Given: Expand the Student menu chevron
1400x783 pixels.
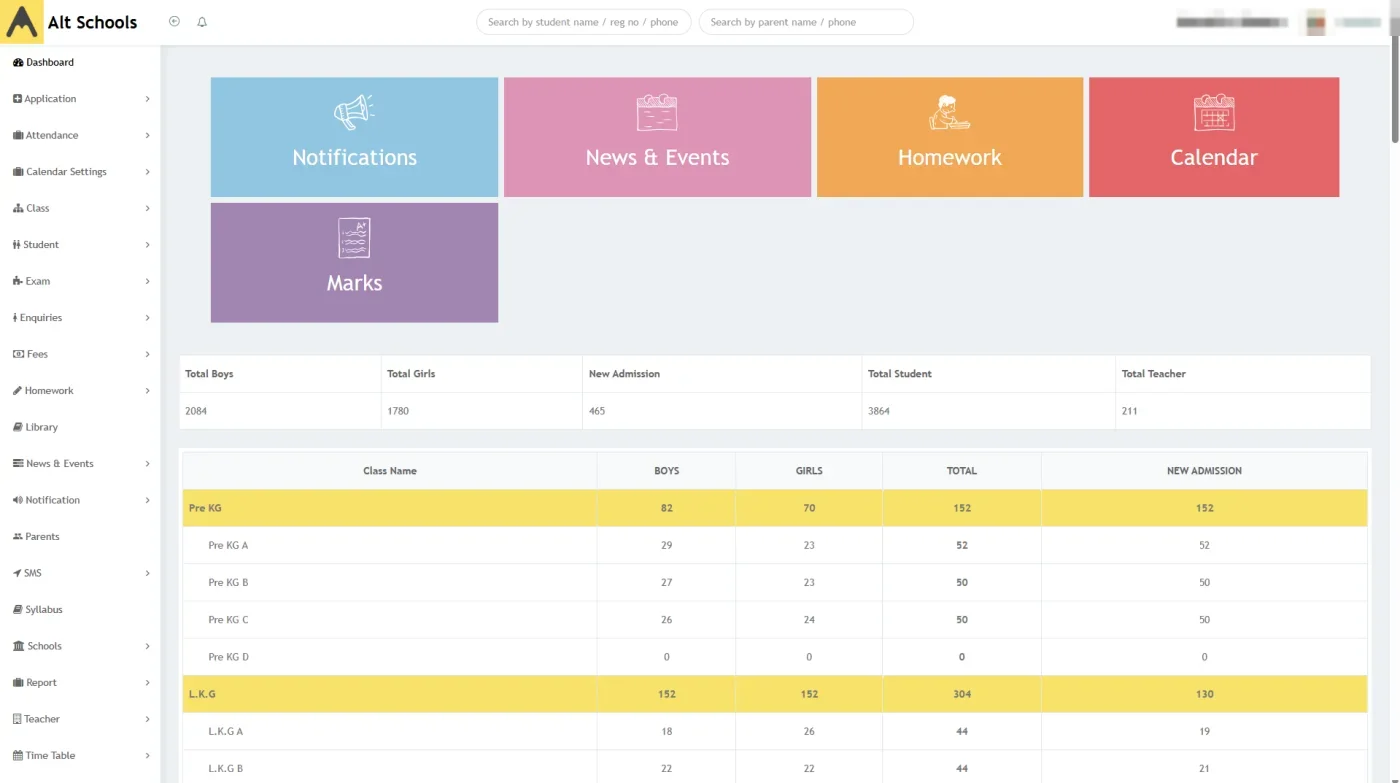Looking at the screenshot, I should click(x=147, y=245).
